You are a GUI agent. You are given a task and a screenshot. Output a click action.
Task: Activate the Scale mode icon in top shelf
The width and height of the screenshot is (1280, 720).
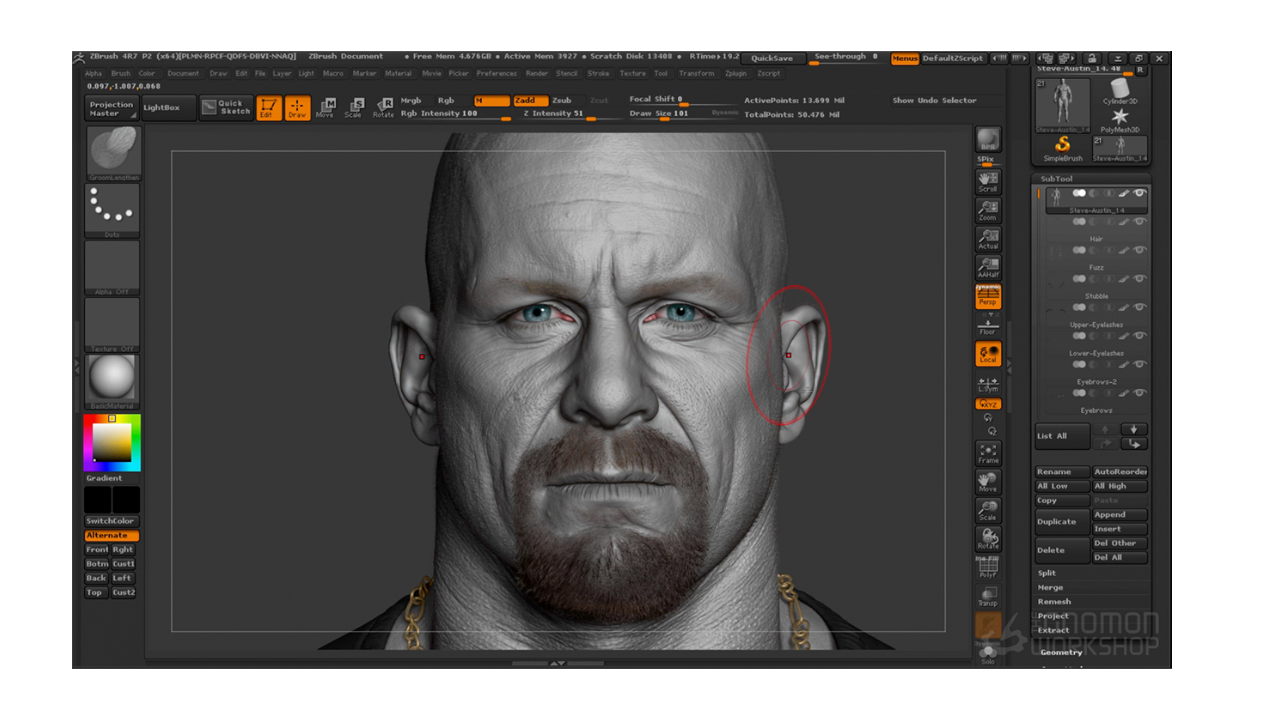click(354, 108)
